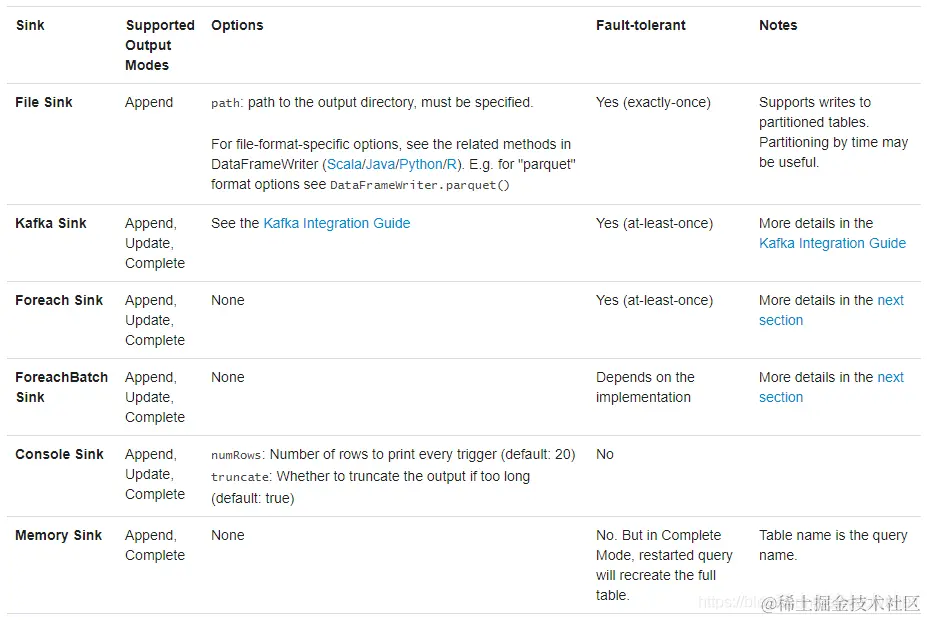The height and width of the screenshot is (620, 927).
Task: Click the Notes column header
Action: [x=778, y=25]
